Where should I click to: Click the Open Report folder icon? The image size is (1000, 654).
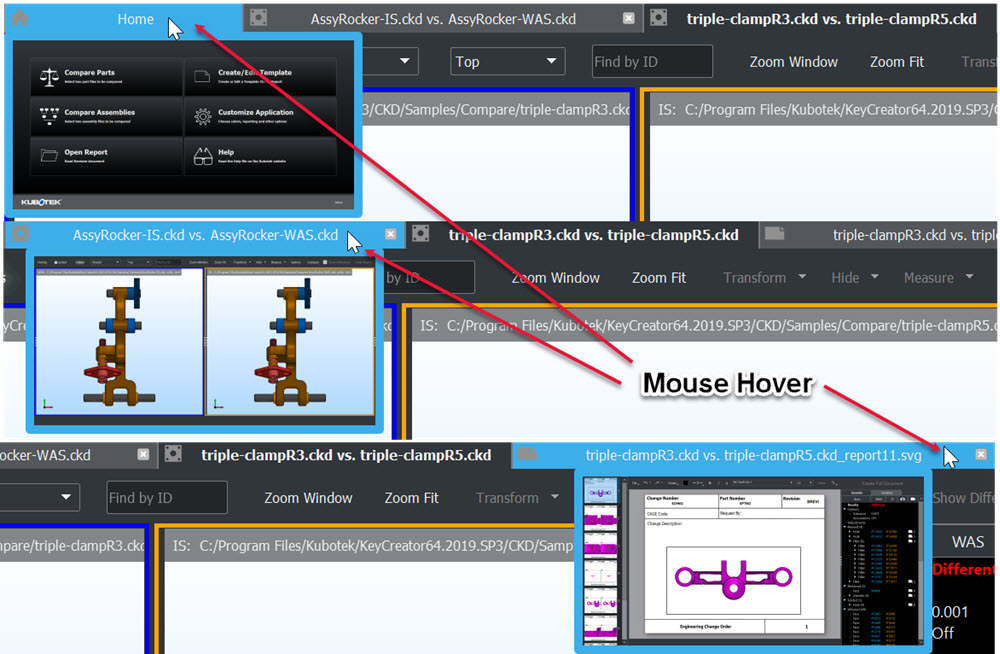[47, 153]
